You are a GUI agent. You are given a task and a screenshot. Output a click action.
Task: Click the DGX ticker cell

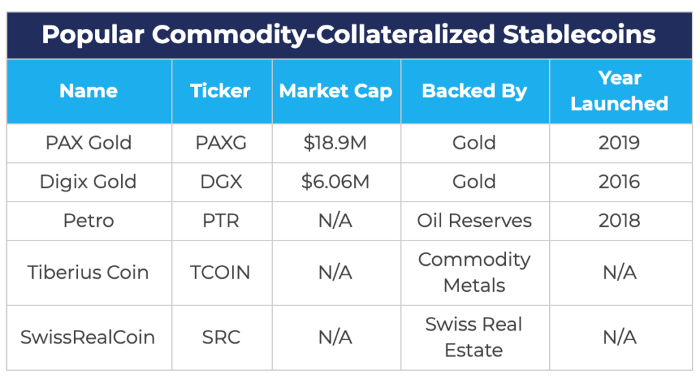221,182
